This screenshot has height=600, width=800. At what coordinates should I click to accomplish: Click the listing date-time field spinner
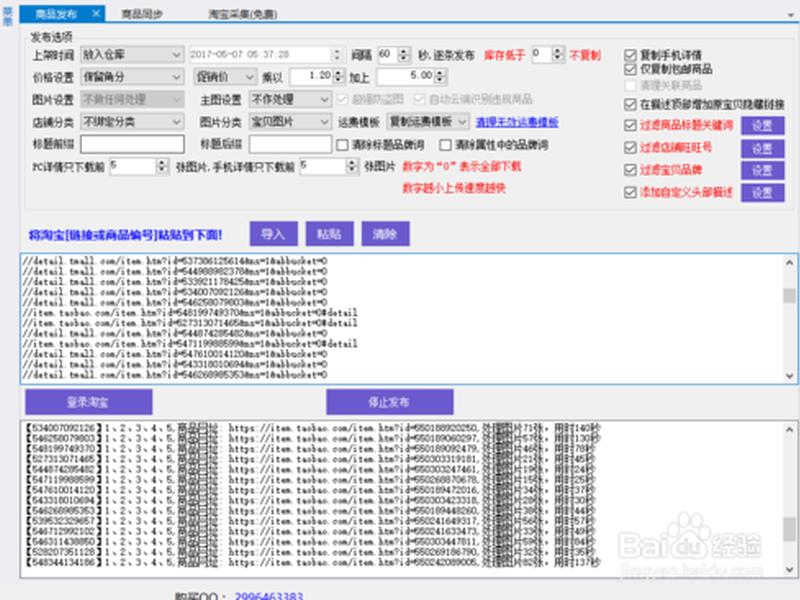coord(337,55)
